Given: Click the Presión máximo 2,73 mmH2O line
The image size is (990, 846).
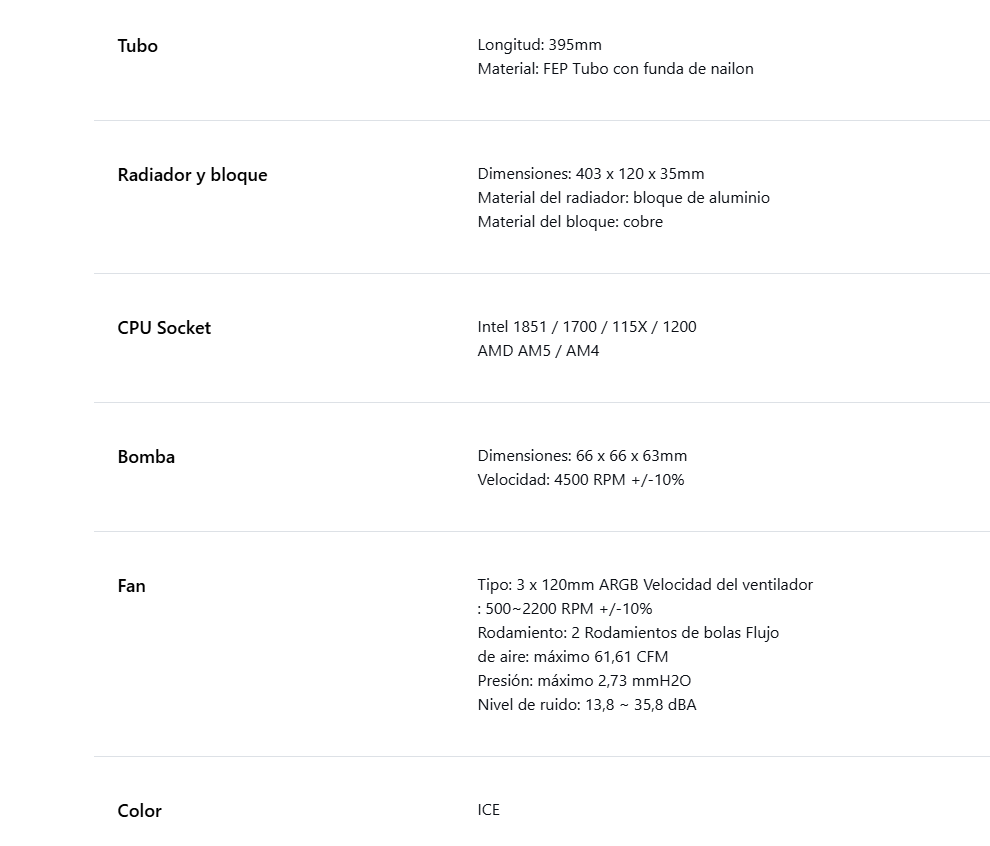Looking at the screenshot, I should coord(584,681).
